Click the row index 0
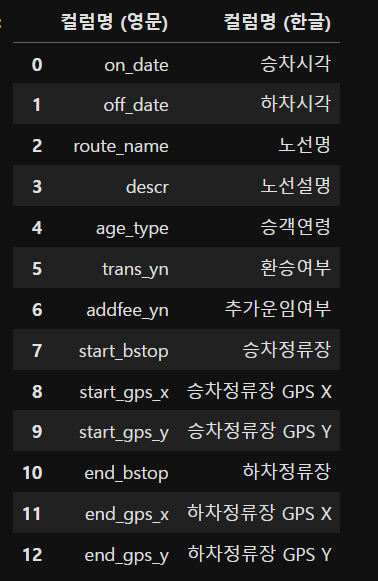378x581 pixels. tap(37, 65)
